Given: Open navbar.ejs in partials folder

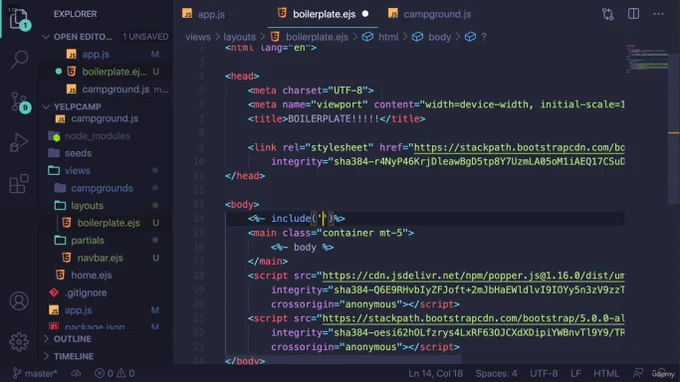Looking at the screenshot, I should (100, 258).
